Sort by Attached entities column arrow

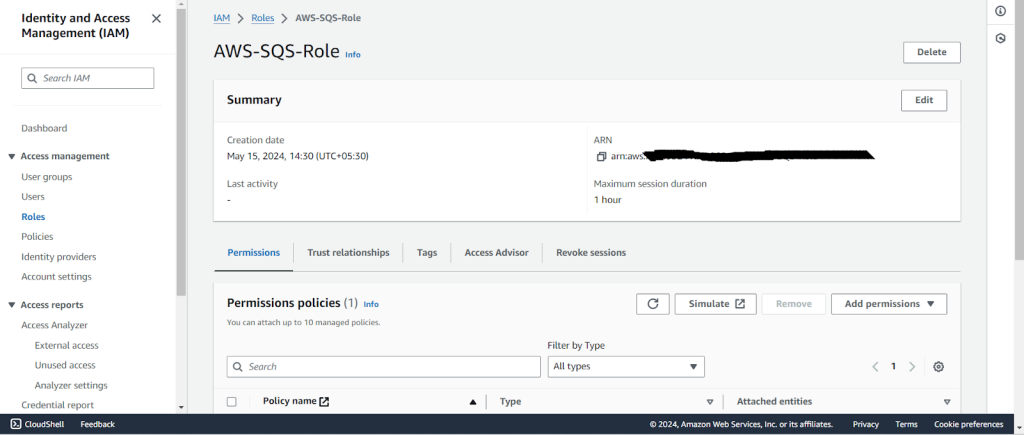[x=947, y=402]
